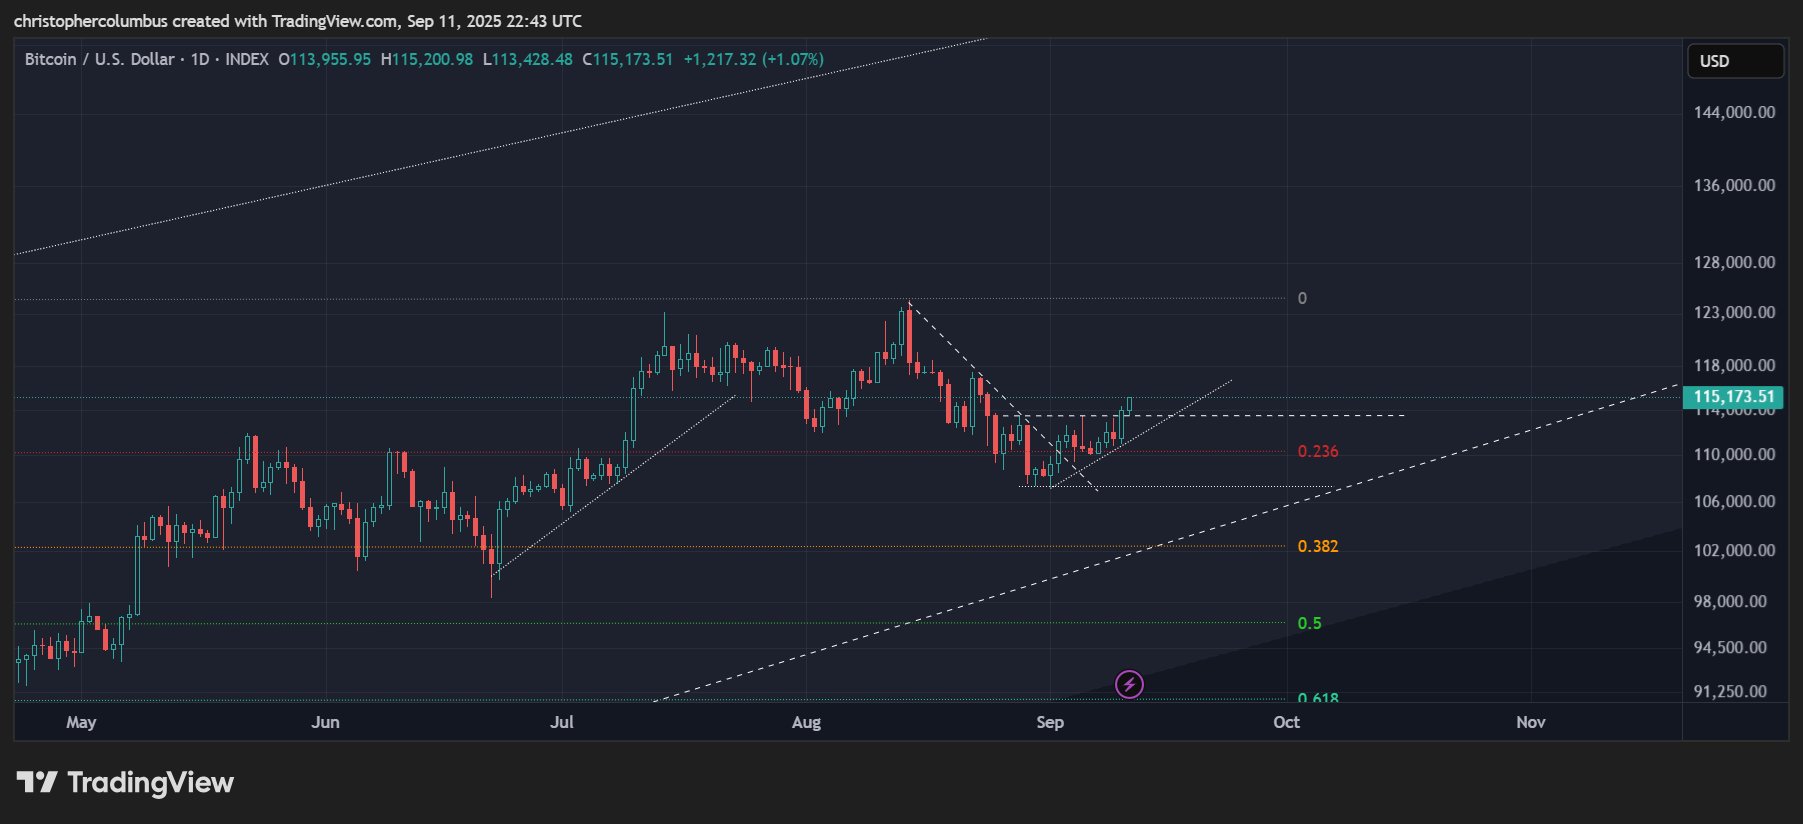Click the current price label 115,173.51
1803x824 pixels.
(x=1734, y=397)
